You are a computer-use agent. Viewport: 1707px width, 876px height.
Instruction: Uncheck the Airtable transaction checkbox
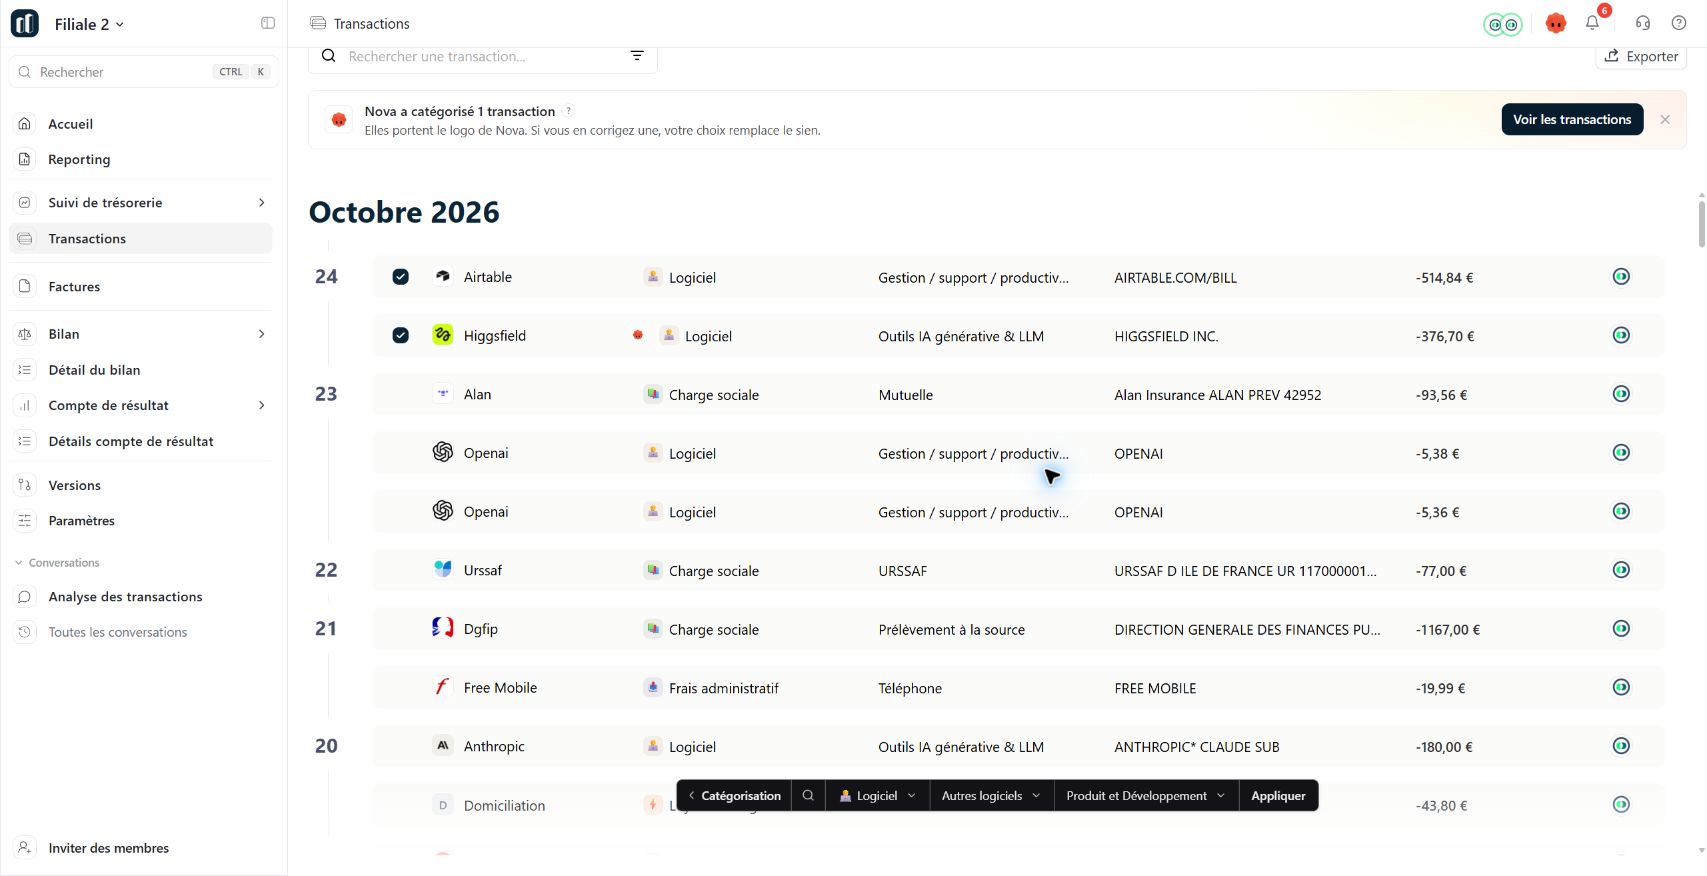(x=400, y=277)
